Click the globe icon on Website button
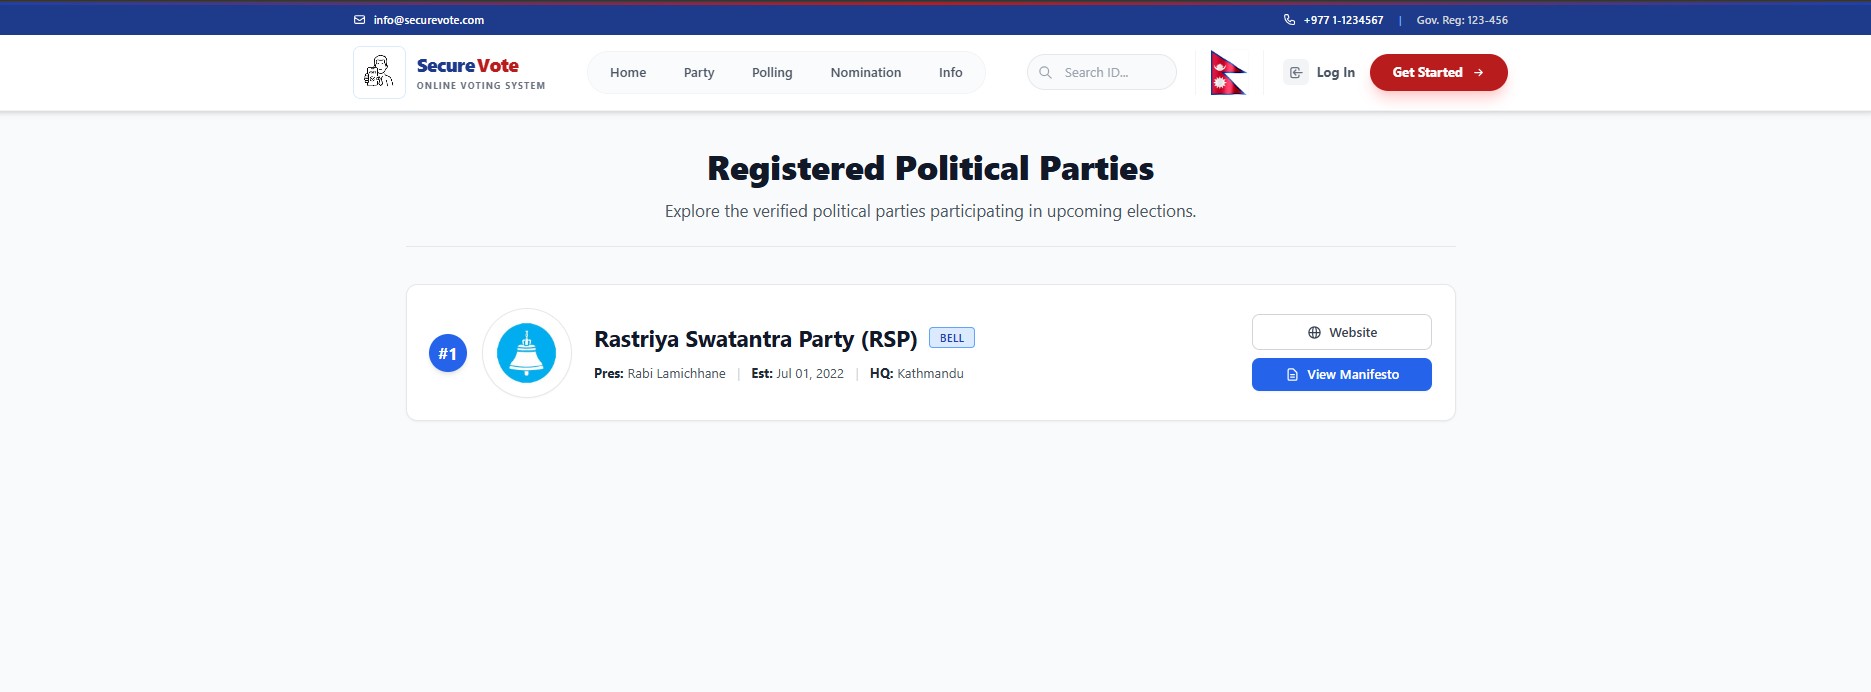This screenshot has width=1871, height=692. pos(1314,333)
